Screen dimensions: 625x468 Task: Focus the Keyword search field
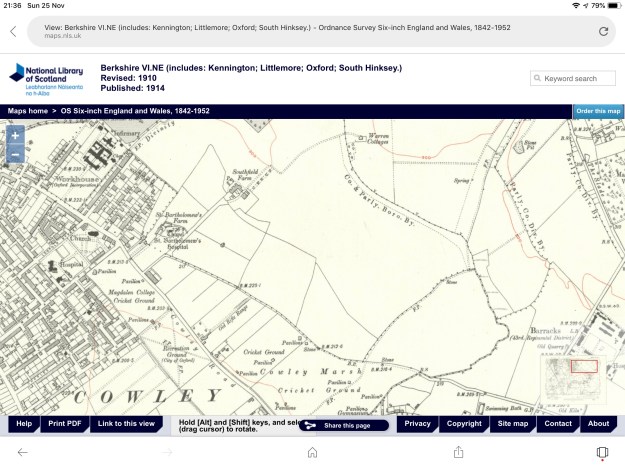click(576, 78)
